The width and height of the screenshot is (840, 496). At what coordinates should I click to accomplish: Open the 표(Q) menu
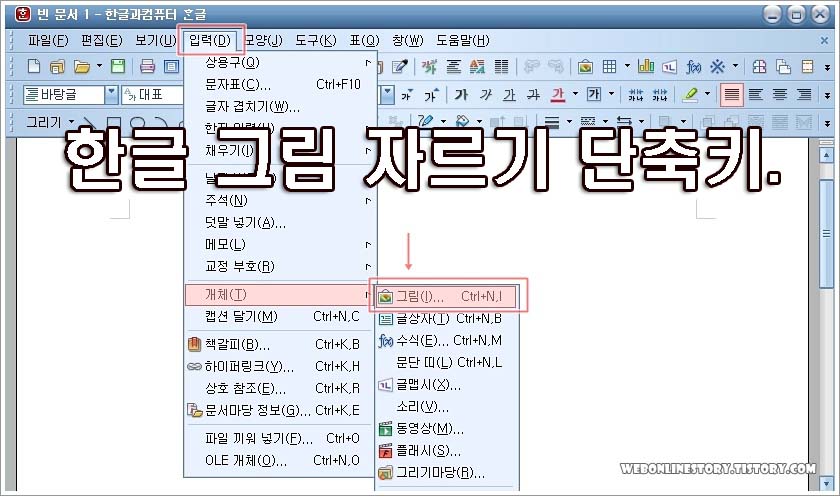click(x=364, y=41)
